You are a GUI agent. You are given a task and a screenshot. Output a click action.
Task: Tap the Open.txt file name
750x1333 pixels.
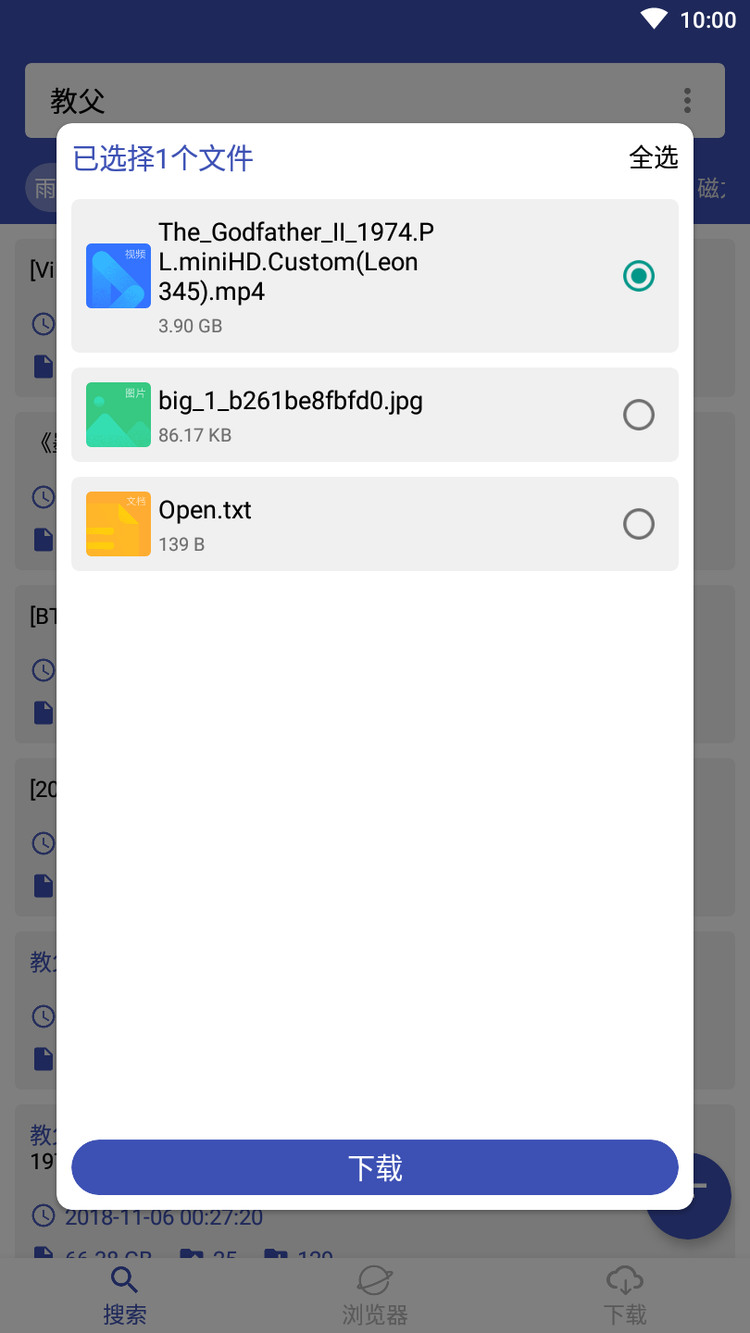click(205, 510)
